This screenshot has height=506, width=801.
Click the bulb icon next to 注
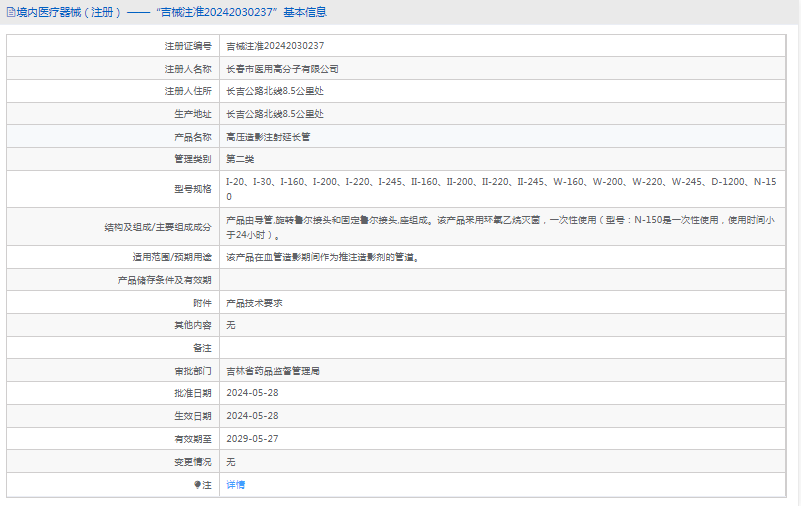(x=198, y=485)
